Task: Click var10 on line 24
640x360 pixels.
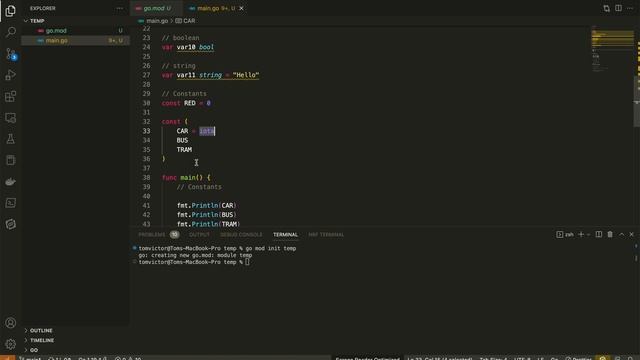Action: pos(186,47)
